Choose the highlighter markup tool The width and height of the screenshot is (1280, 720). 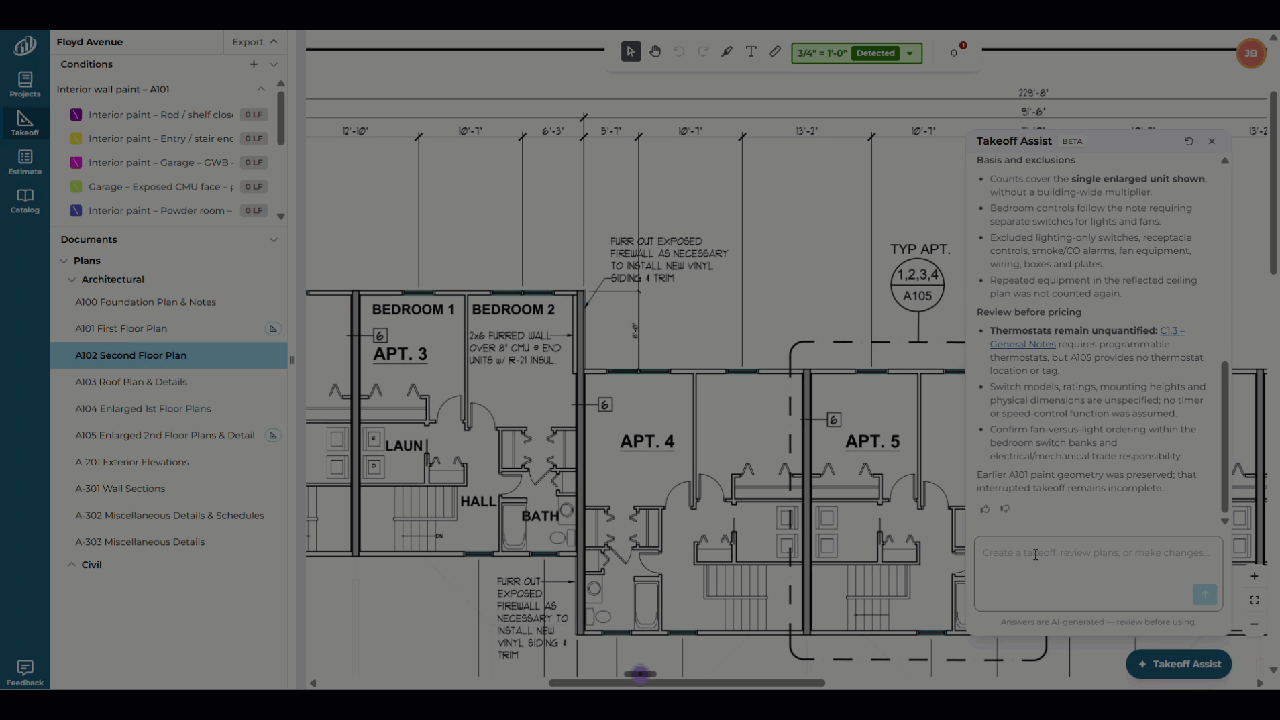pyautogui.click(x=727, y=52)
